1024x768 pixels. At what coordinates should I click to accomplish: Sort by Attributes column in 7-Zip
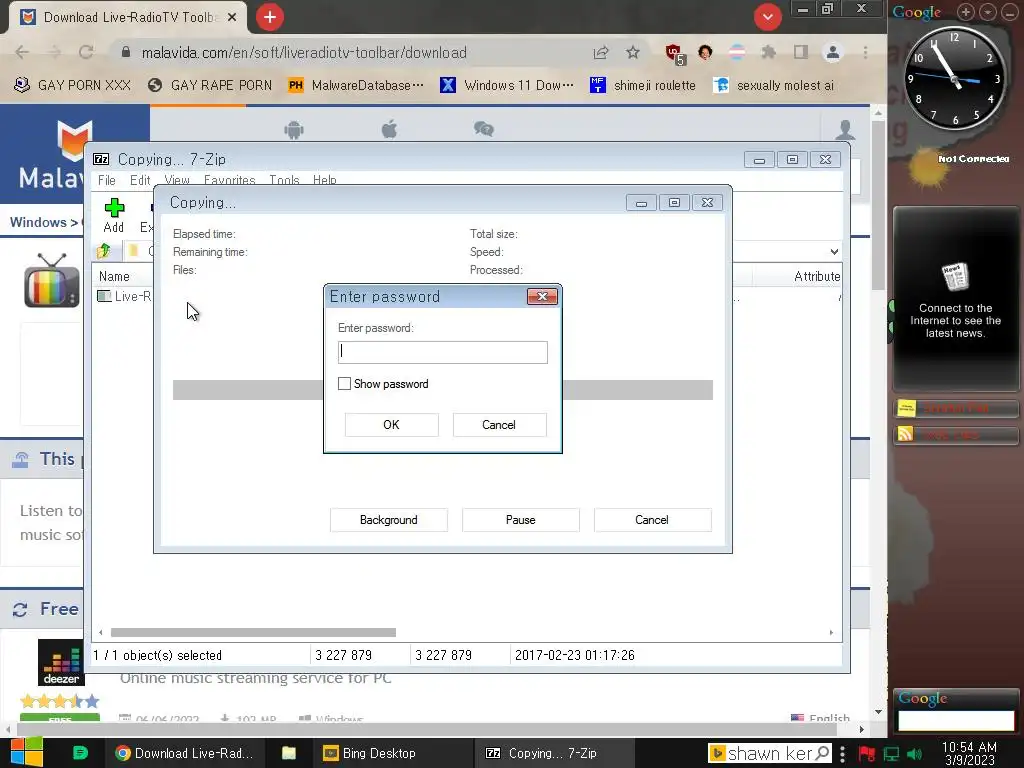(x=816, y=276)
